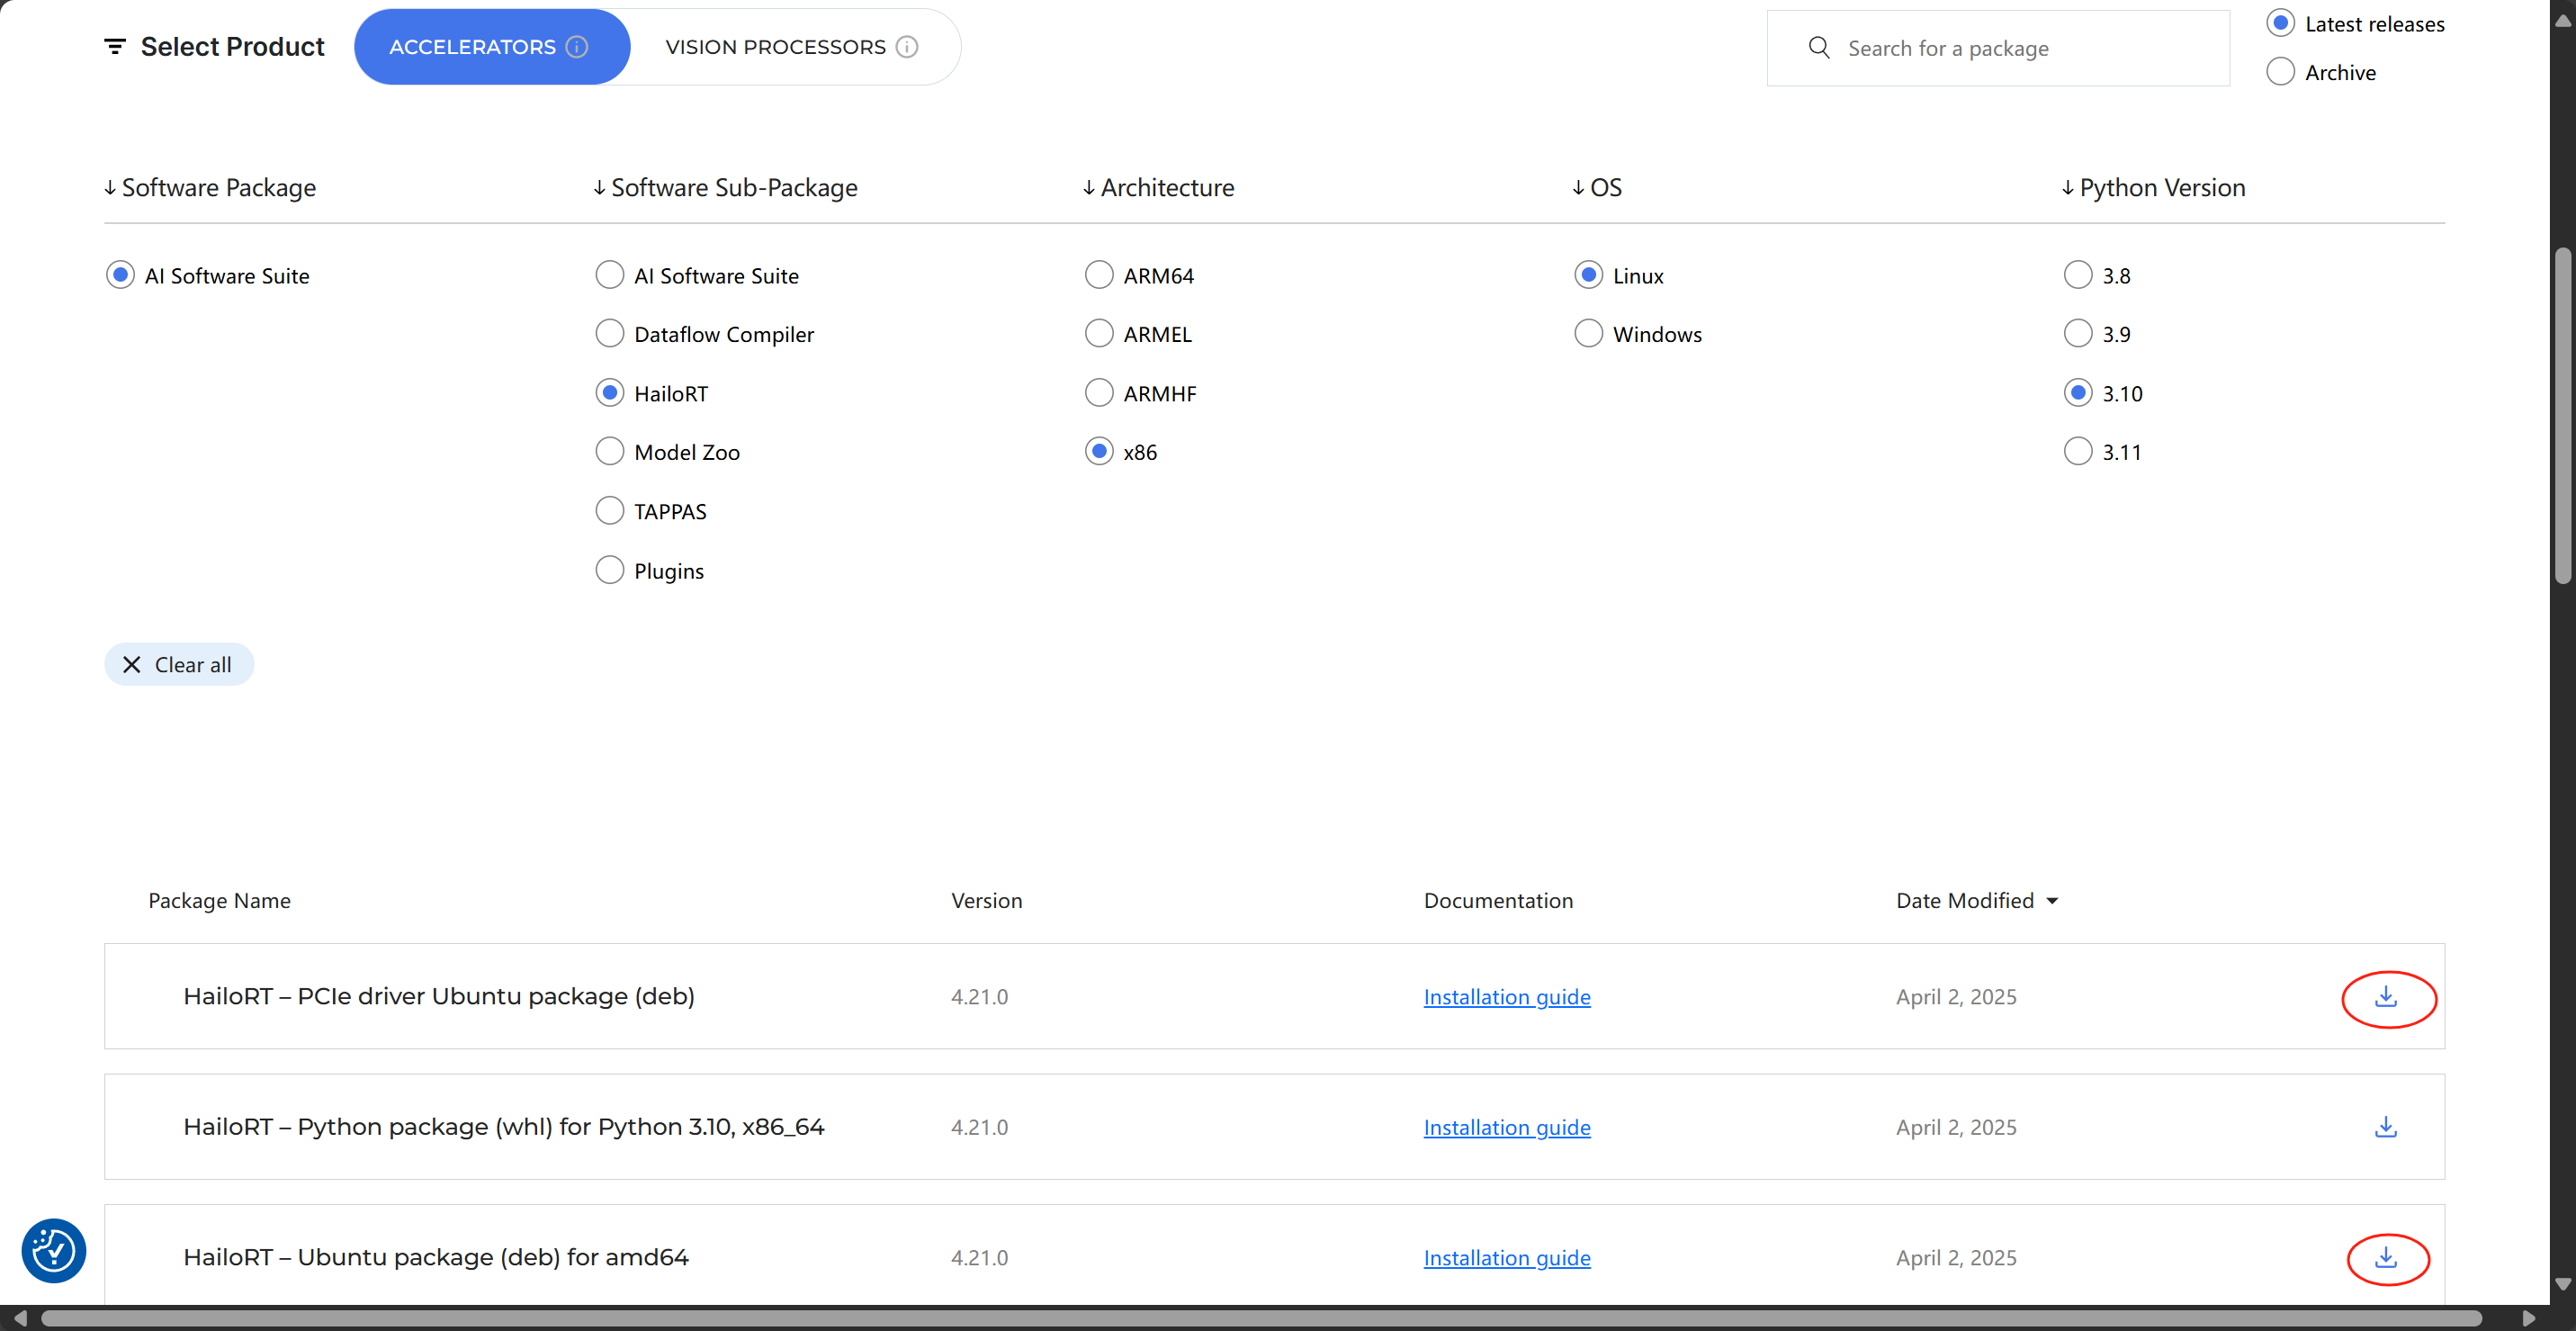Download HailoRT PCIe driver Ubuntu package
The width and height of the screenshot is (2576, 1331).
click(x=2386, y=996)
